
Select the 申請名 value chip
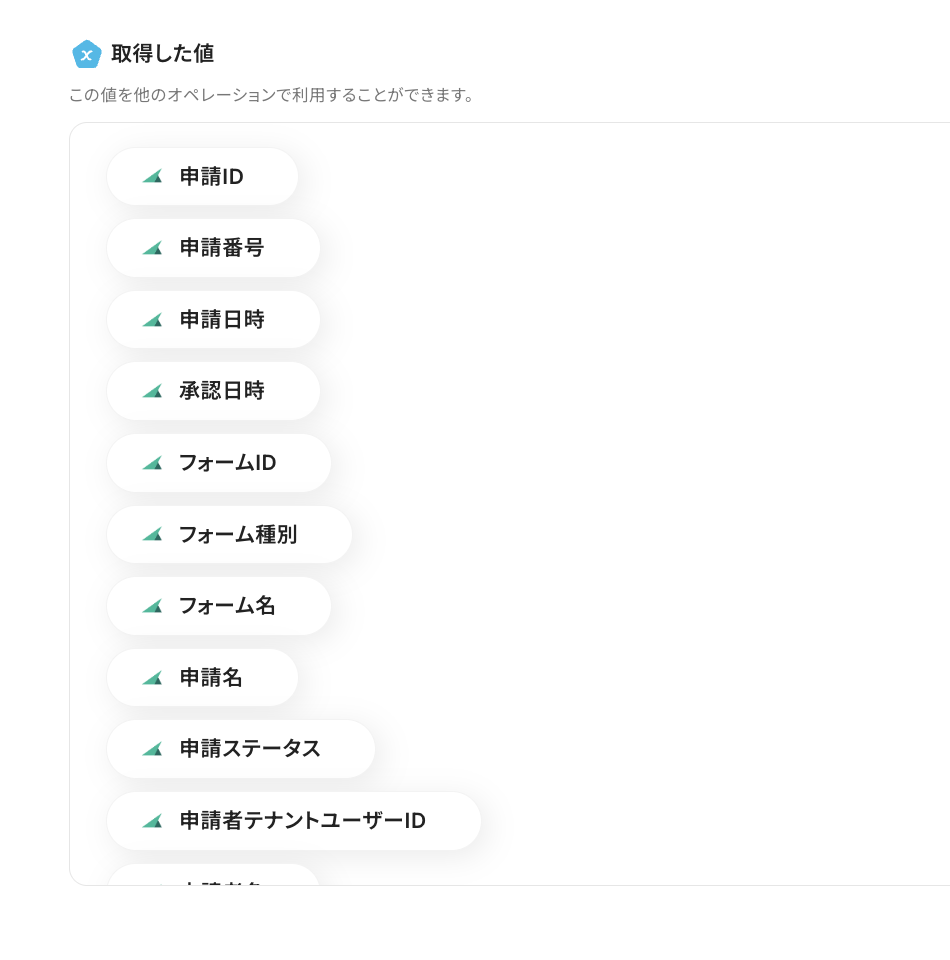(x=211, y=678)
